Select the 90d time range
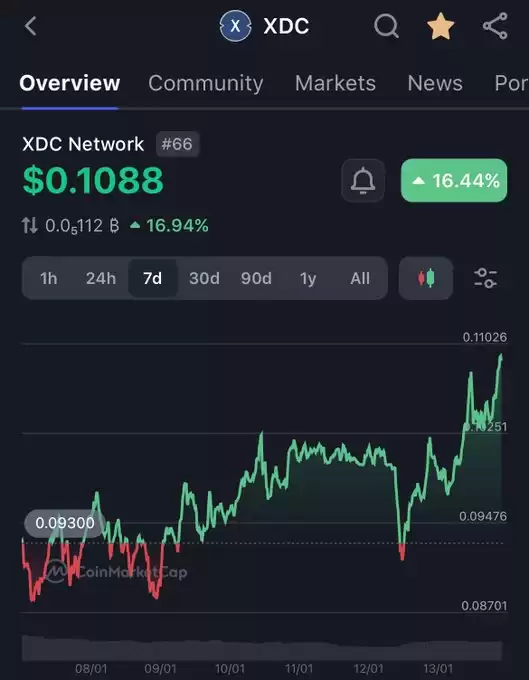Image resolution: width=529 pixels, height=680 pixels. pyautogui.click(x=256, y=278)
